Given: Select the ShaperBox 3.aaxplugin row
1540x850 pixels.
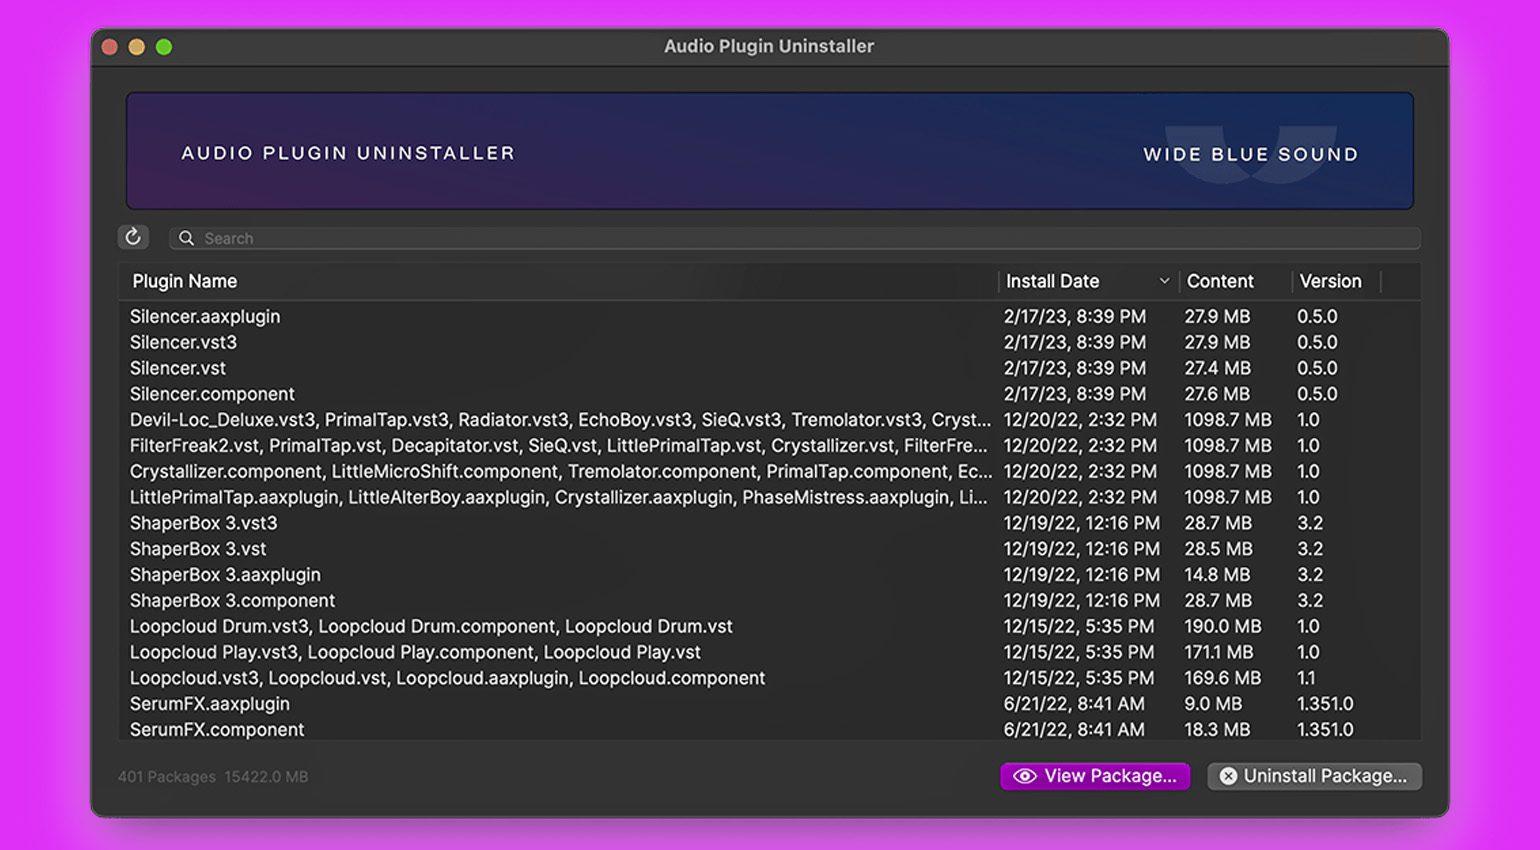Looking at the screenshot, I should pyautogui.click(x=769, y=575).
